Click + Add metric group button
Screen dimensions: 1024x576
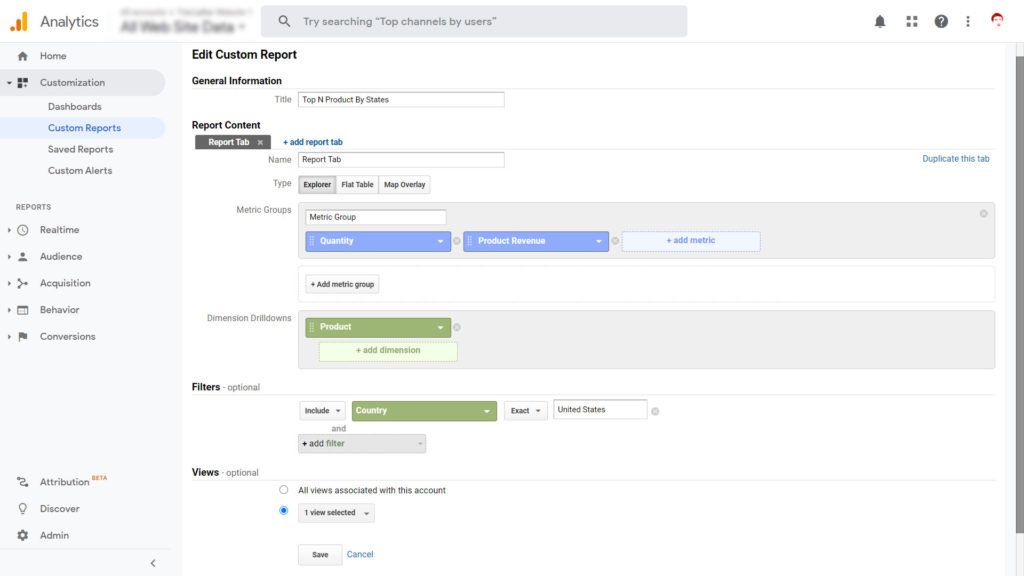[342, 284]
